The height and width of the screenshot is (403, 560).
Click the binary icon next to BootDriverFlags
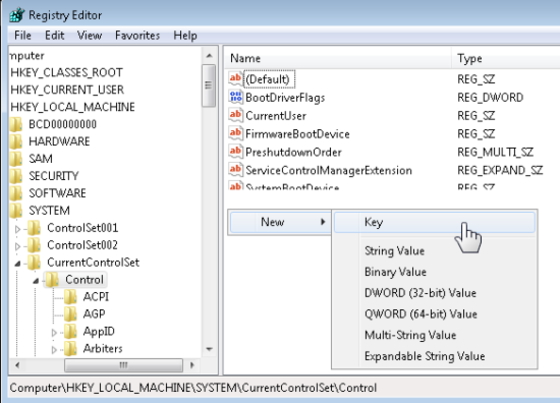pos(235,97)
